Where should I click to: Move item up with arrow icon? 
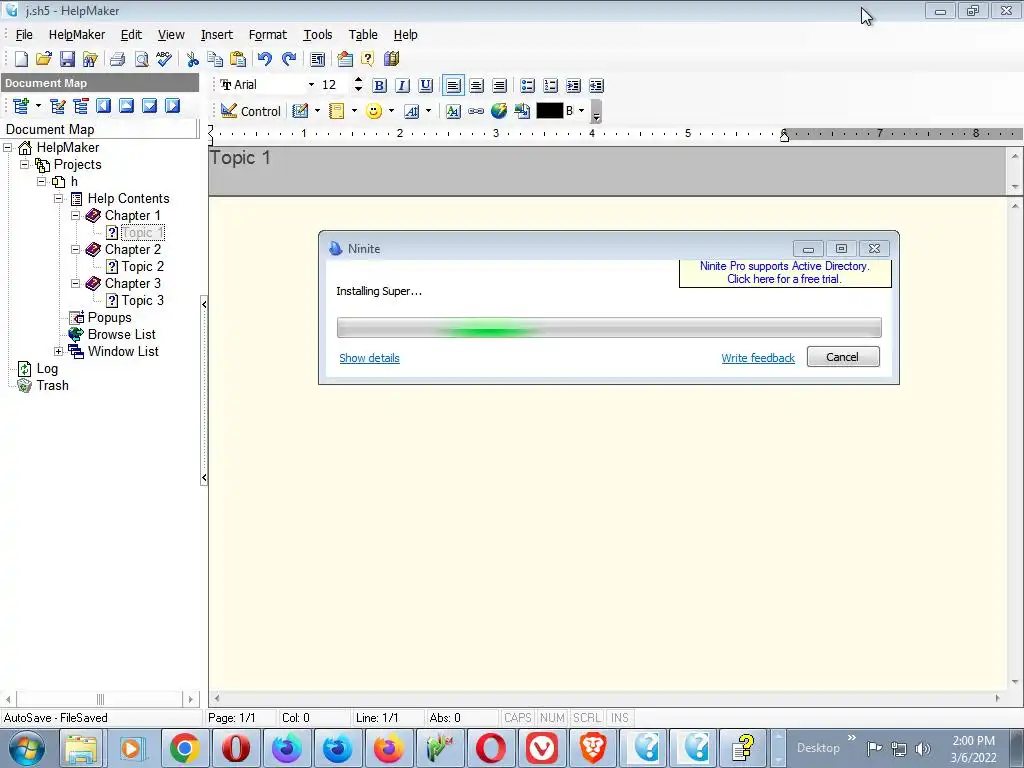tap(127, 106)
